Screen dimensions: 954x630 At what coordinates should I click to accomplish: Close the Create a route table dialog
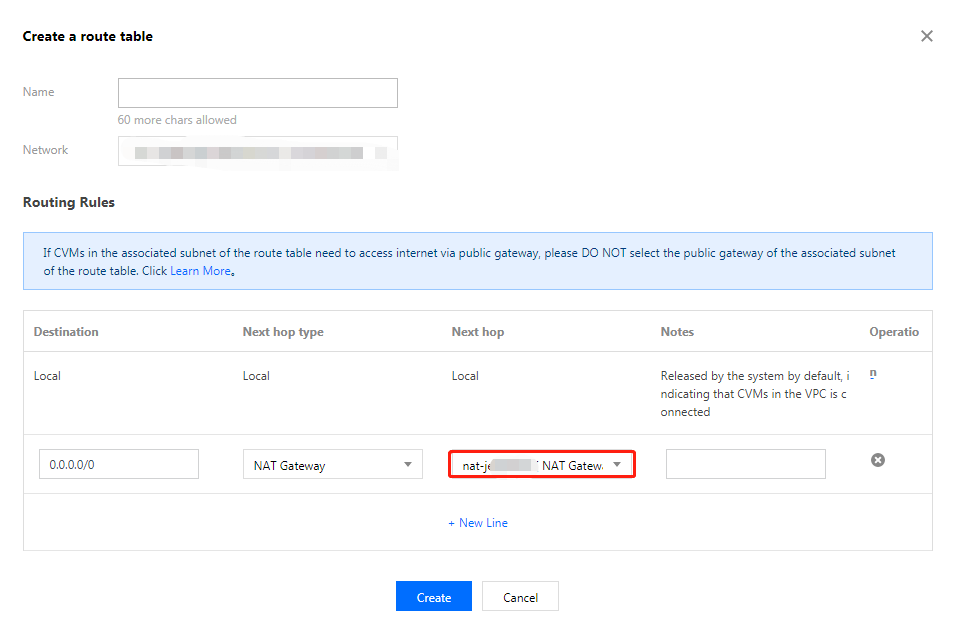926,36
